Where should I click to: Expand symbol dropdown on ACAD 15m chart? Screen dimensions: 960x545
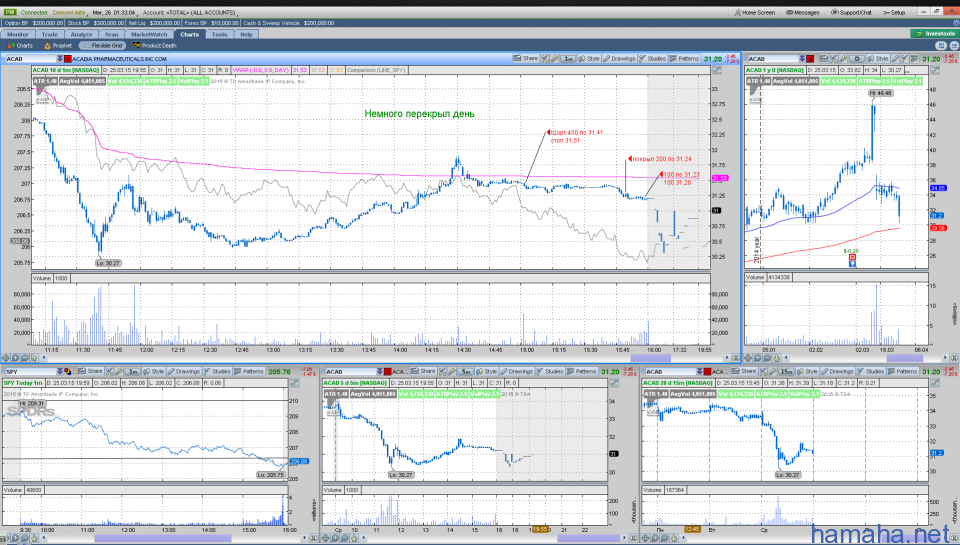click(x=700, y=372)
